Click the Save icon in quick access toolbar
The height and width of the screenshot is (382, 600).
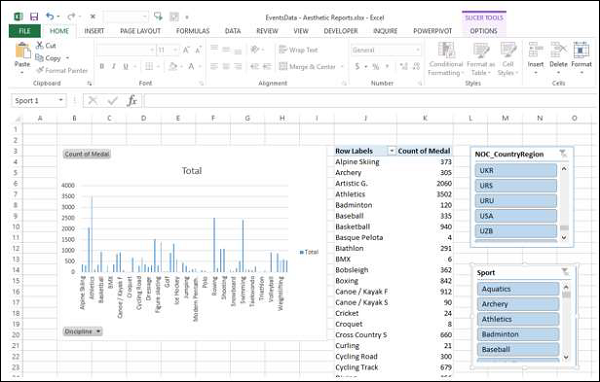point(34,16)
